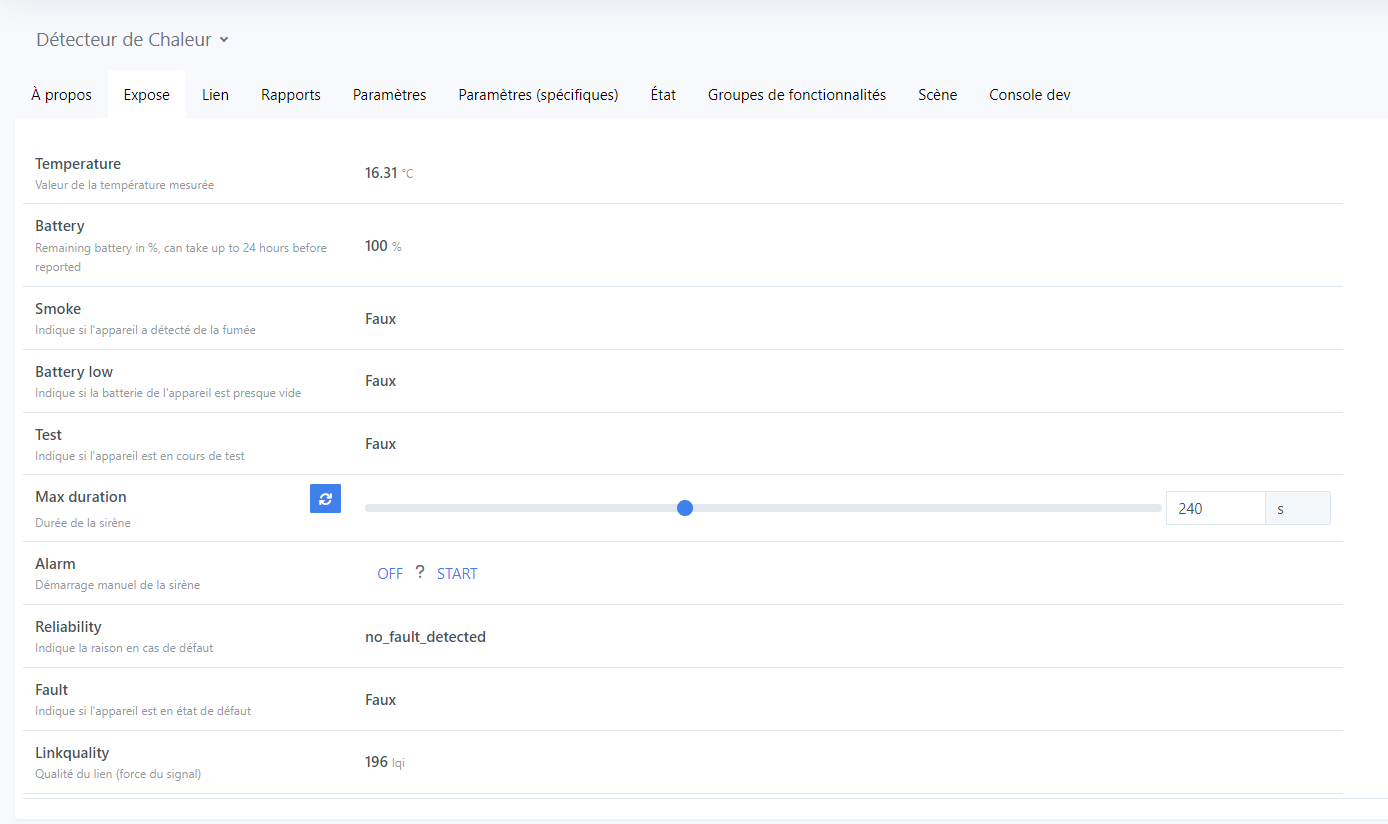Screen dimensions: 1388x824
Task: Set the Alarm to OFF
Action: (x=390, y=574)
